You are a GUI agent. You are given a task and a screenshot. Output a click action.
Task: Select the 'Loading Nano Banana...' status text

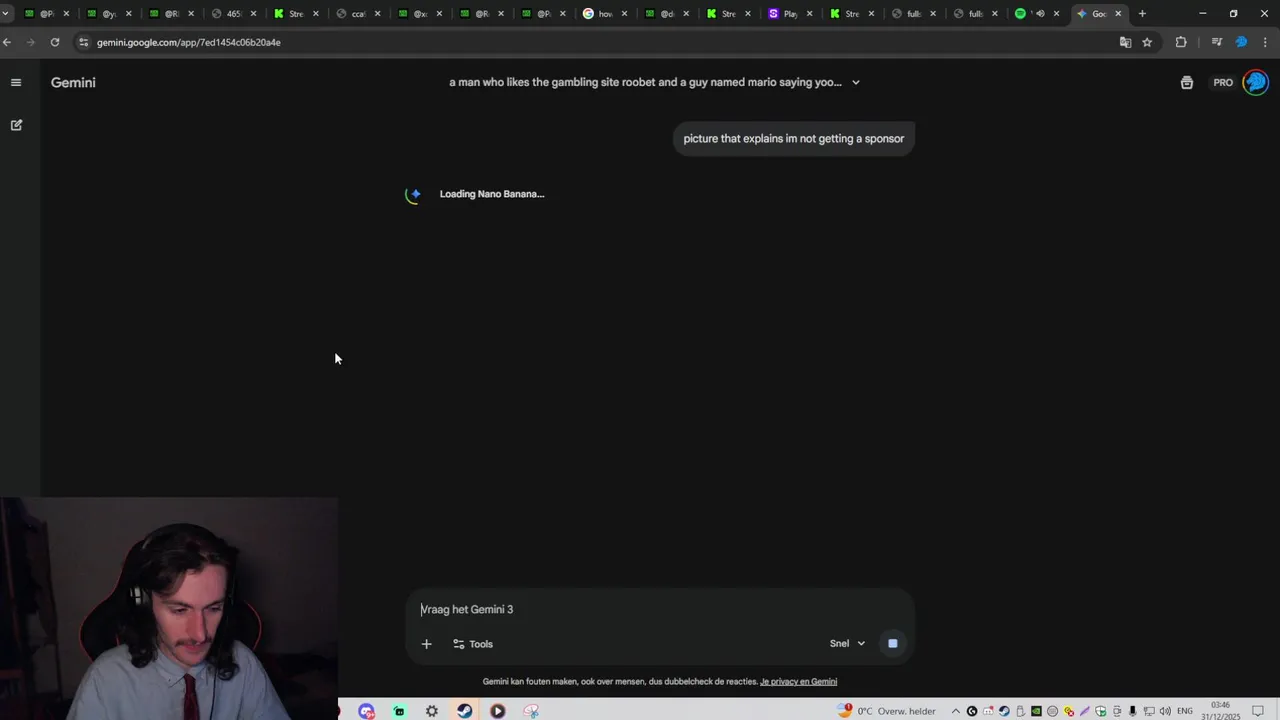[x=492, y=194]
